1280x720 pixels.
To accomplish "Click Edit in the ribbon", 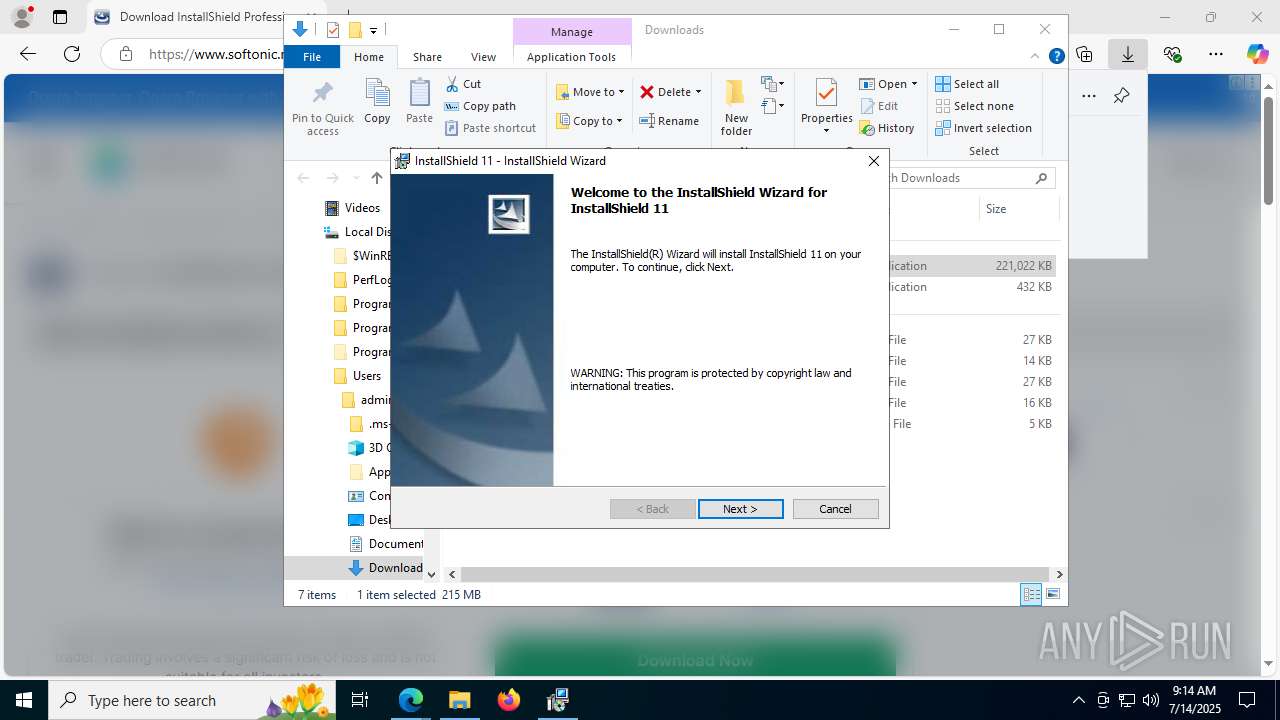I will click(879, 106).
